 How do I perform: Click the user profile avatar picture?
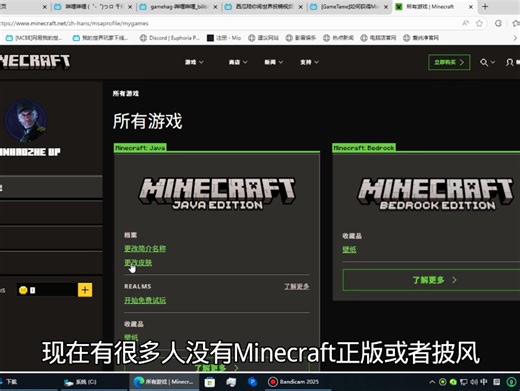(26, 121)
